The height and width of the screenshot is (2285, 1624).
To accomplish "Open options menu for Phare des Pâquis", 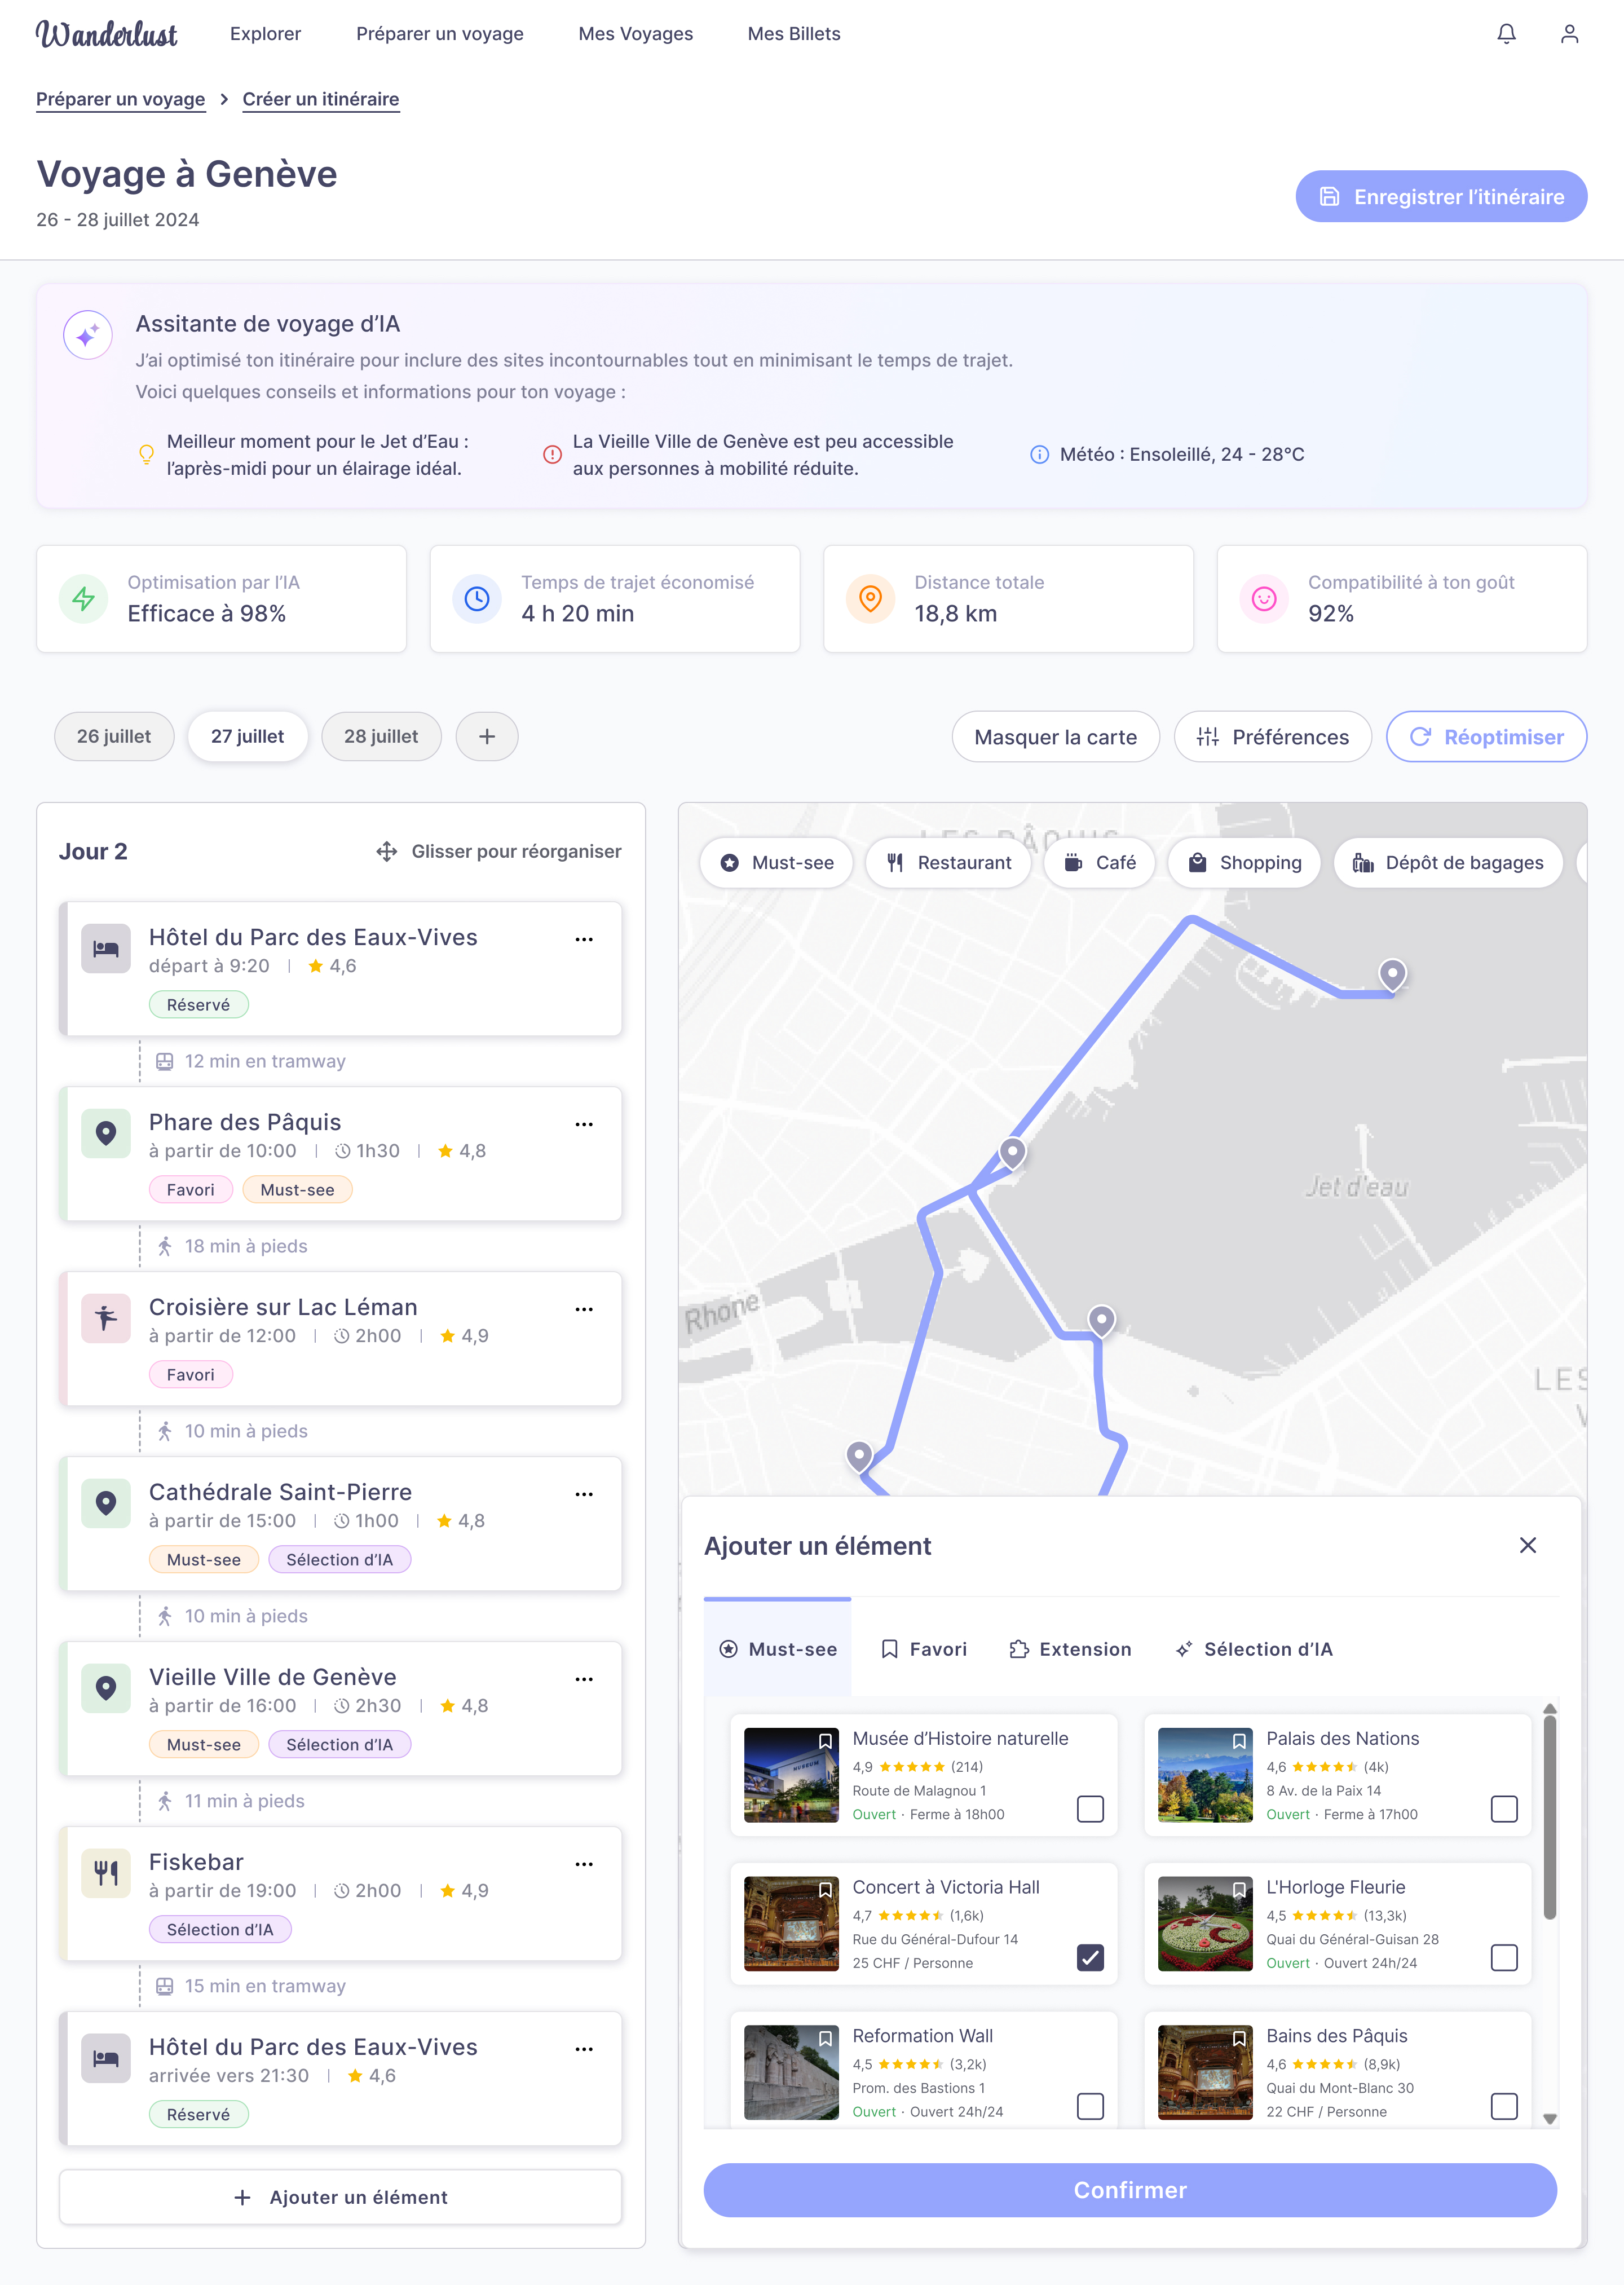I will click(x=584, y=1124).
